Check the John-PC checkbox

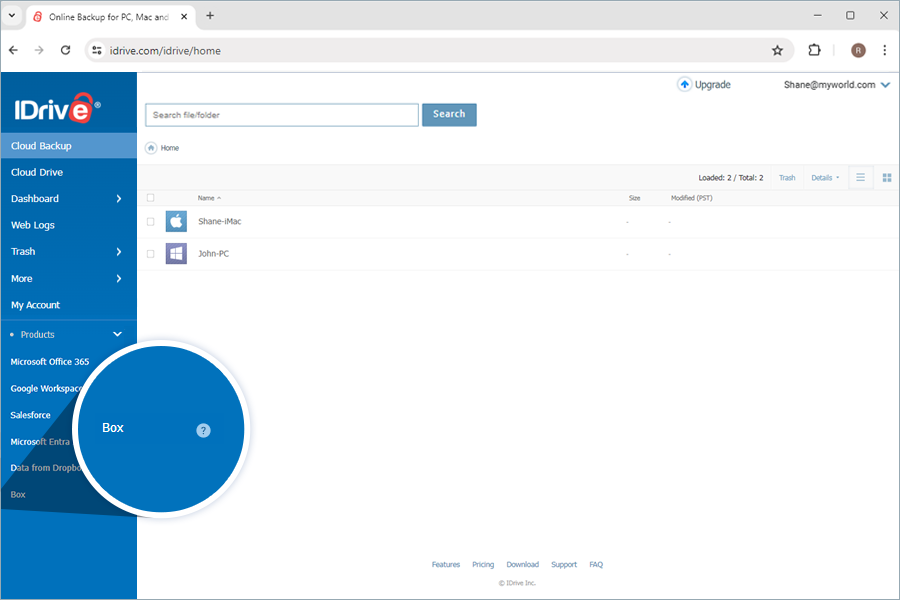(150, 254)
